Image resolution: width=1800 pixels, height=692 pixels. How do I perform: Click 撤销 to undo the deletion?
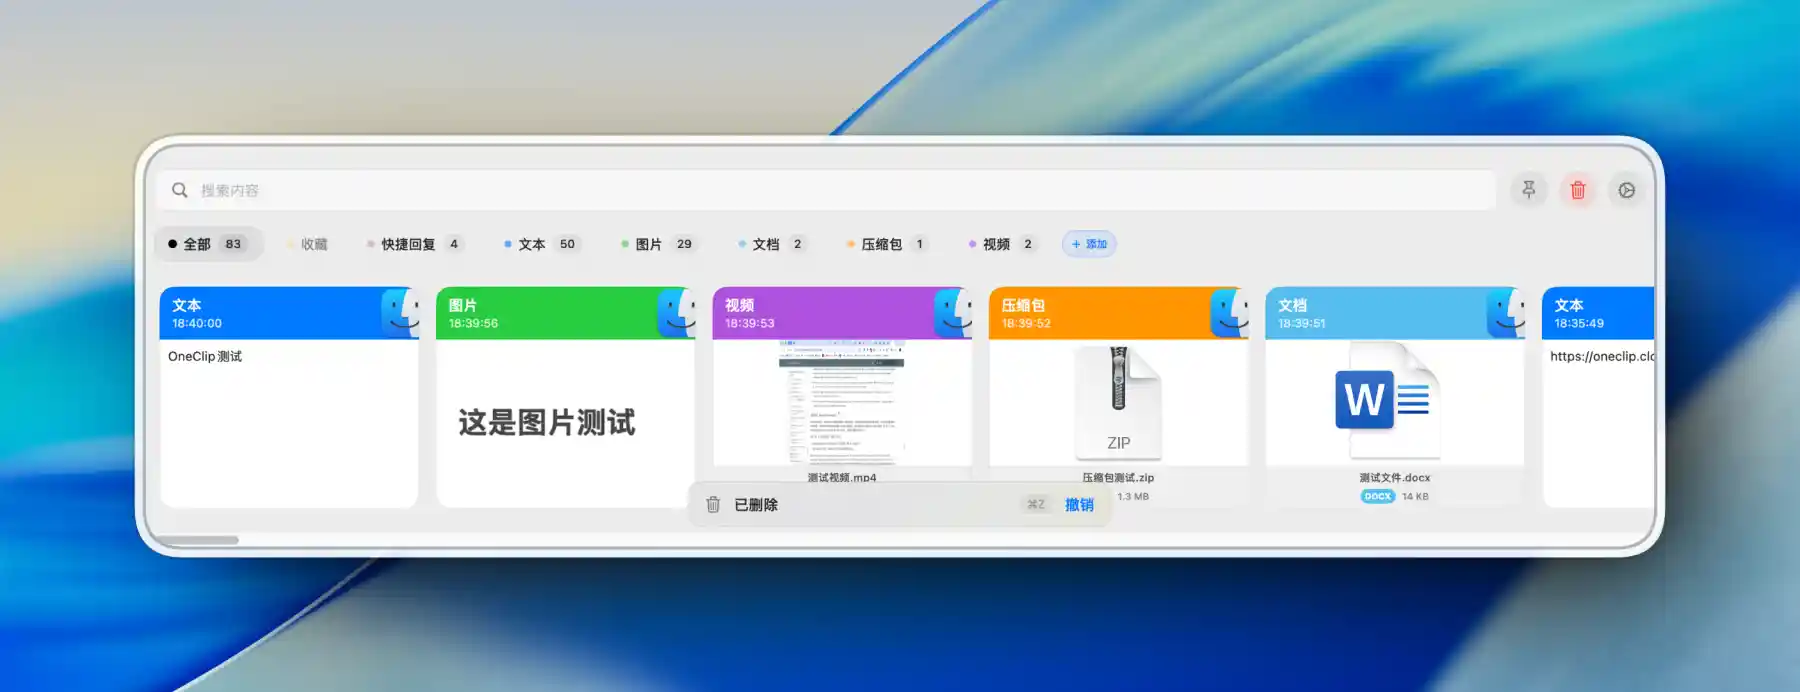1079,505
